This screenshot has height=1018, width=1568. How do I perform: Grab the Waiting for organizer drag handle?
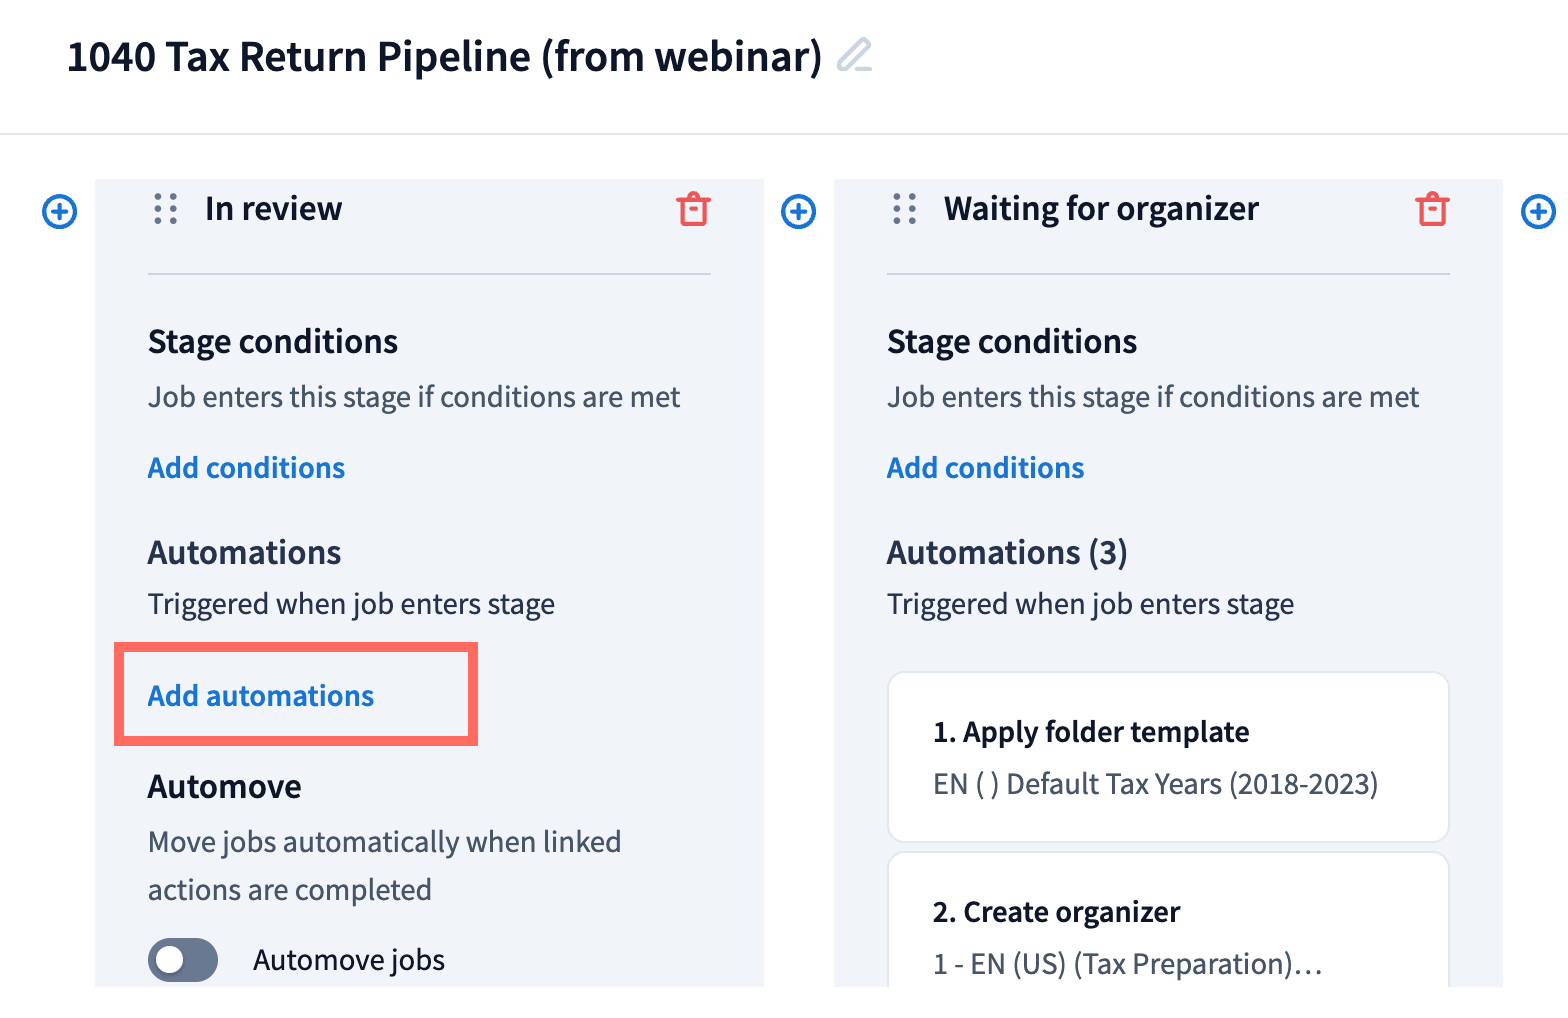tap(905, 209)
